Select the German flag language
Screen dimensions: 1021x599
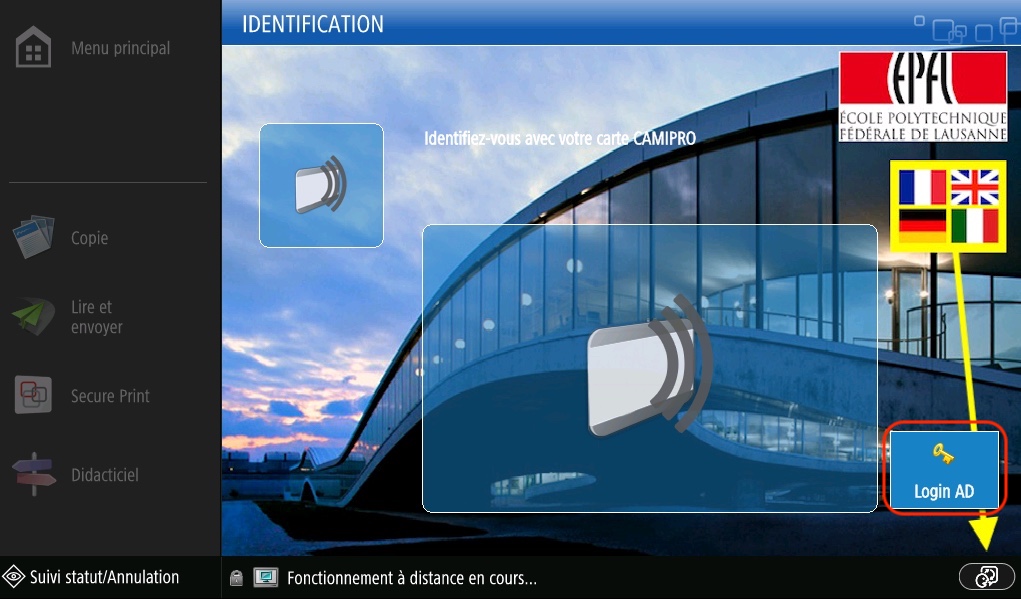pos(922,226)
